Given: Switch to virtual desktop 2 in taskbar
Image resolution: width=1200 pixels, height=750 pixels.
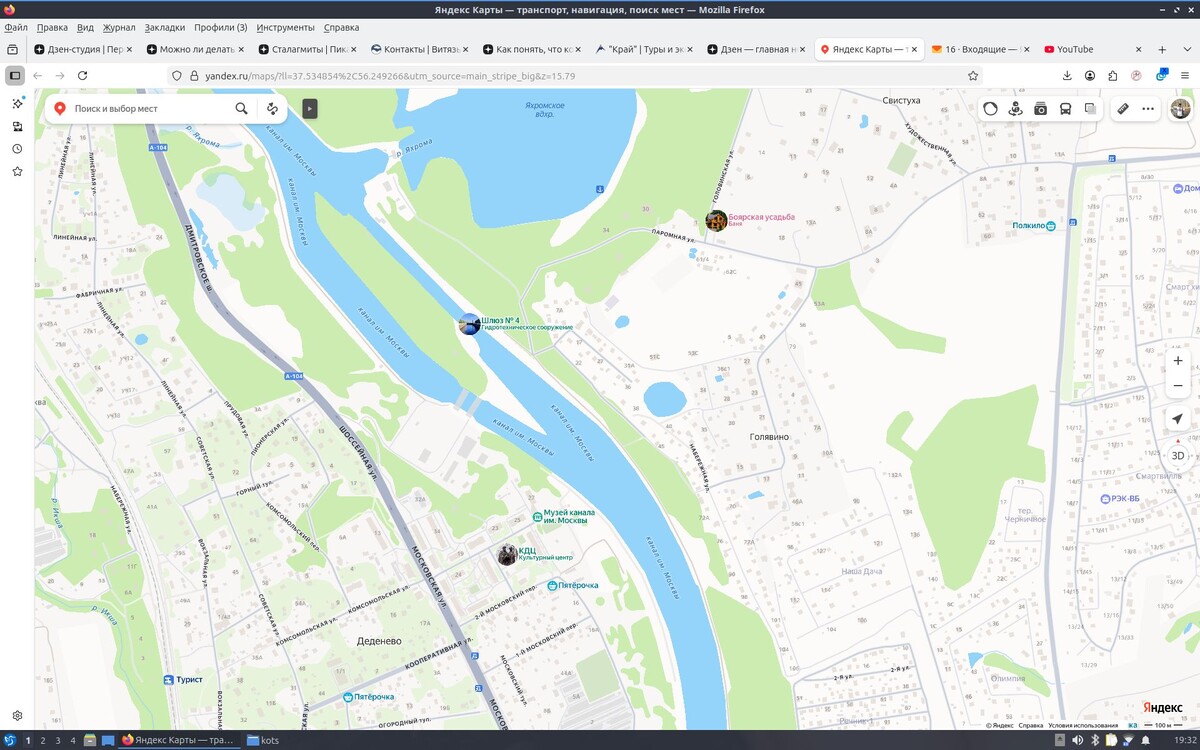Looking at the screenshot, I should point(42,740).
